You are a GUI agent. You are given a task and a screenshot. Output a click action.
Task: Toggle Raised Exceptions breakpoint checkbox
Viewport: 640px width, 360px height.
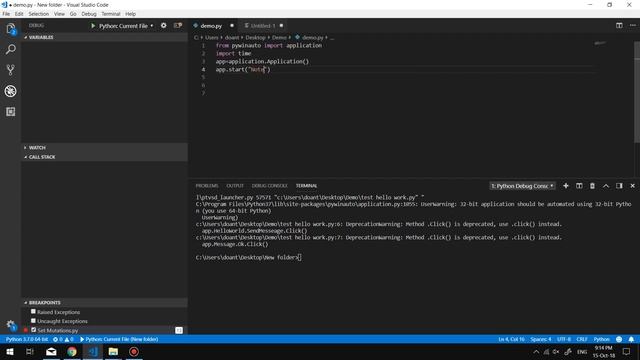pyautogui.click(x=33, y=312)
